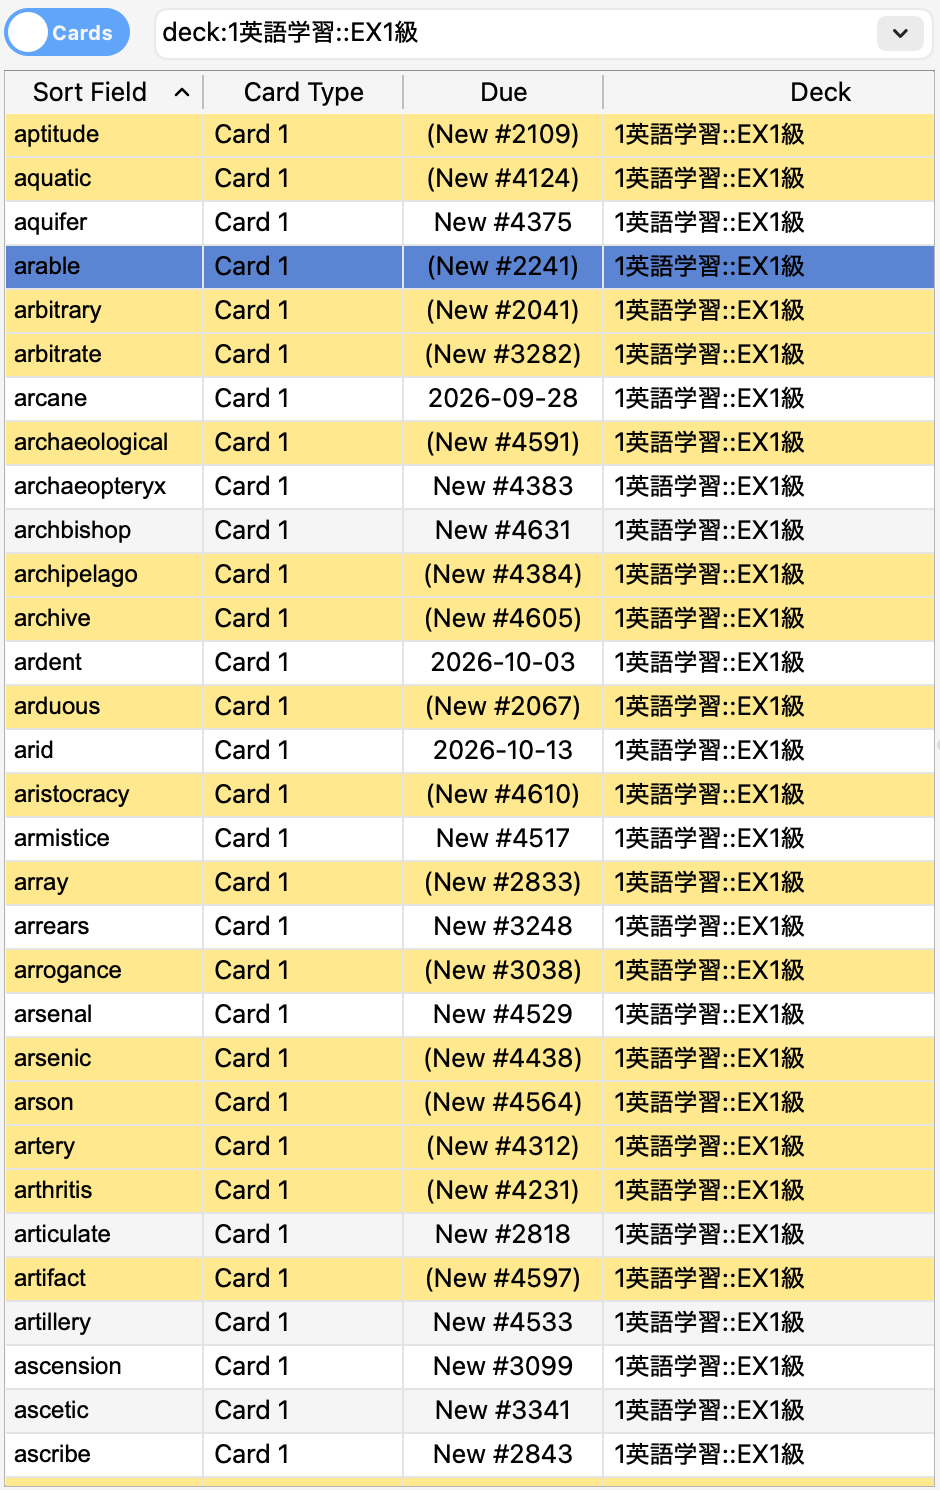Select the 'arrears' card
This screenshot has width=940, height=1490.
(470, 926)
